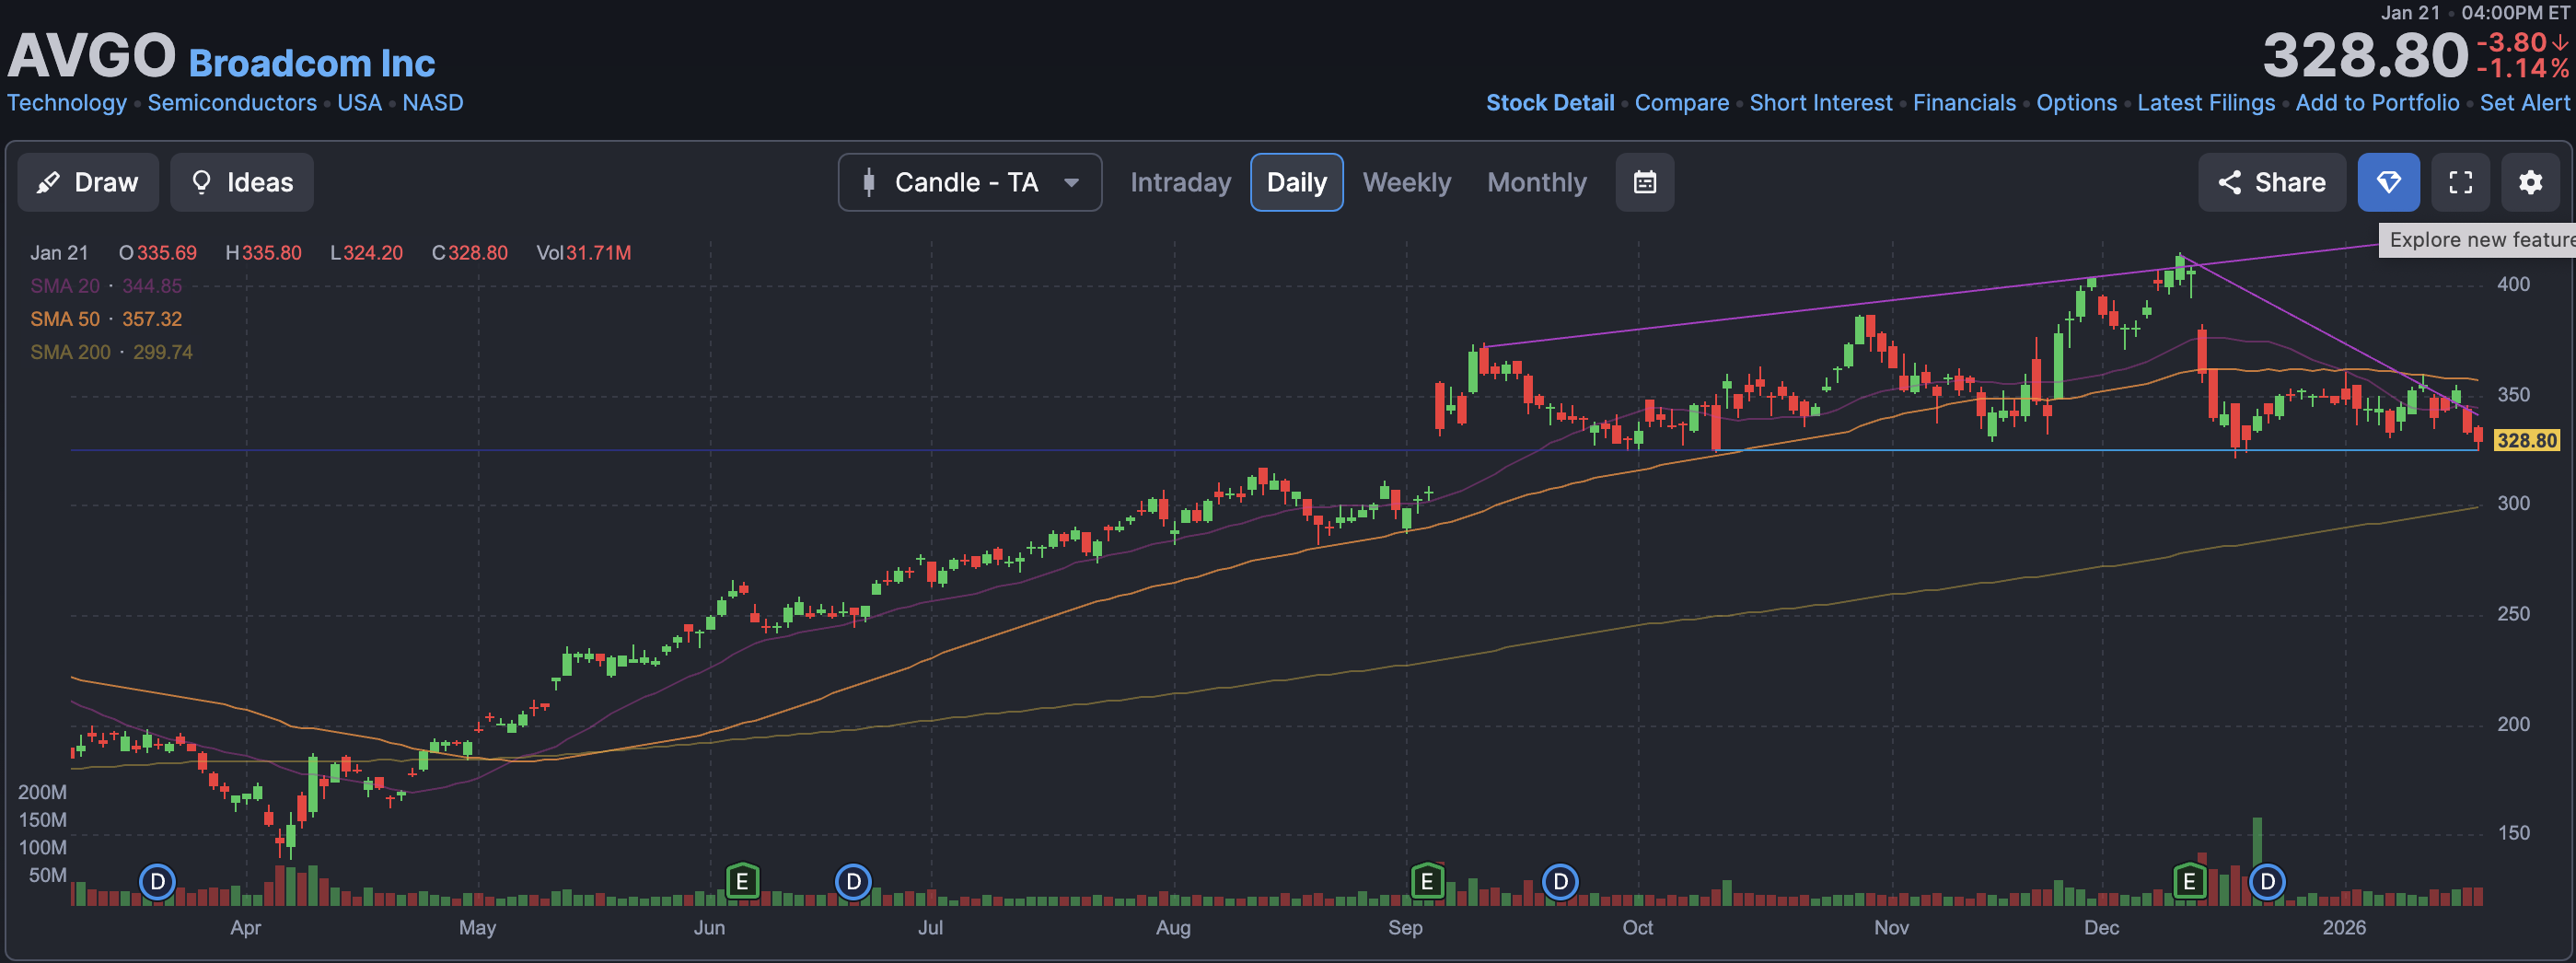This screenshot has width=2576, height=963.
Task: Toggle fullscreen chart mode icon
Action: tap(2461, 182)
